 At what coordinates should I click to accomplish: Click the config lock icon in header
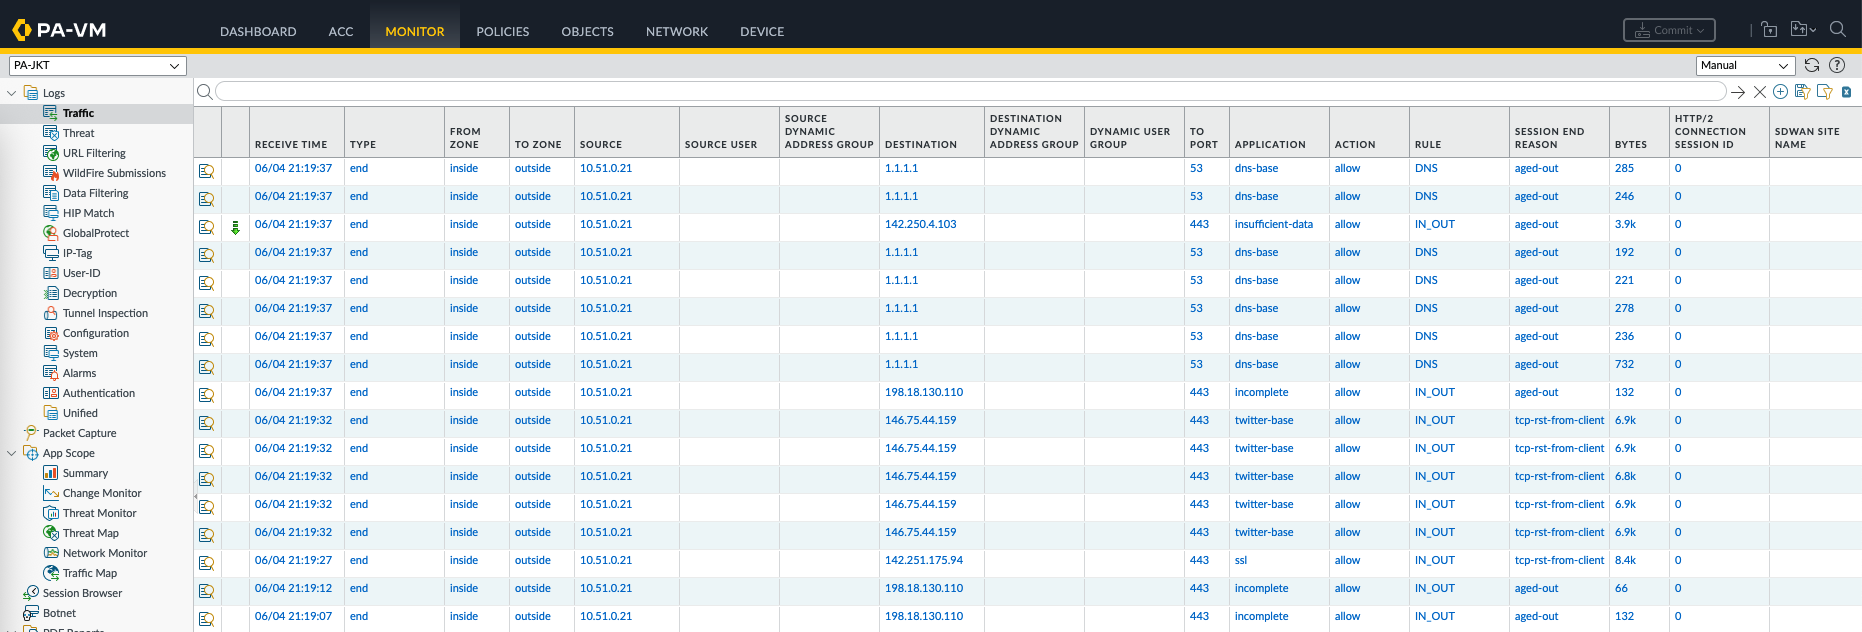[1769, 30]
